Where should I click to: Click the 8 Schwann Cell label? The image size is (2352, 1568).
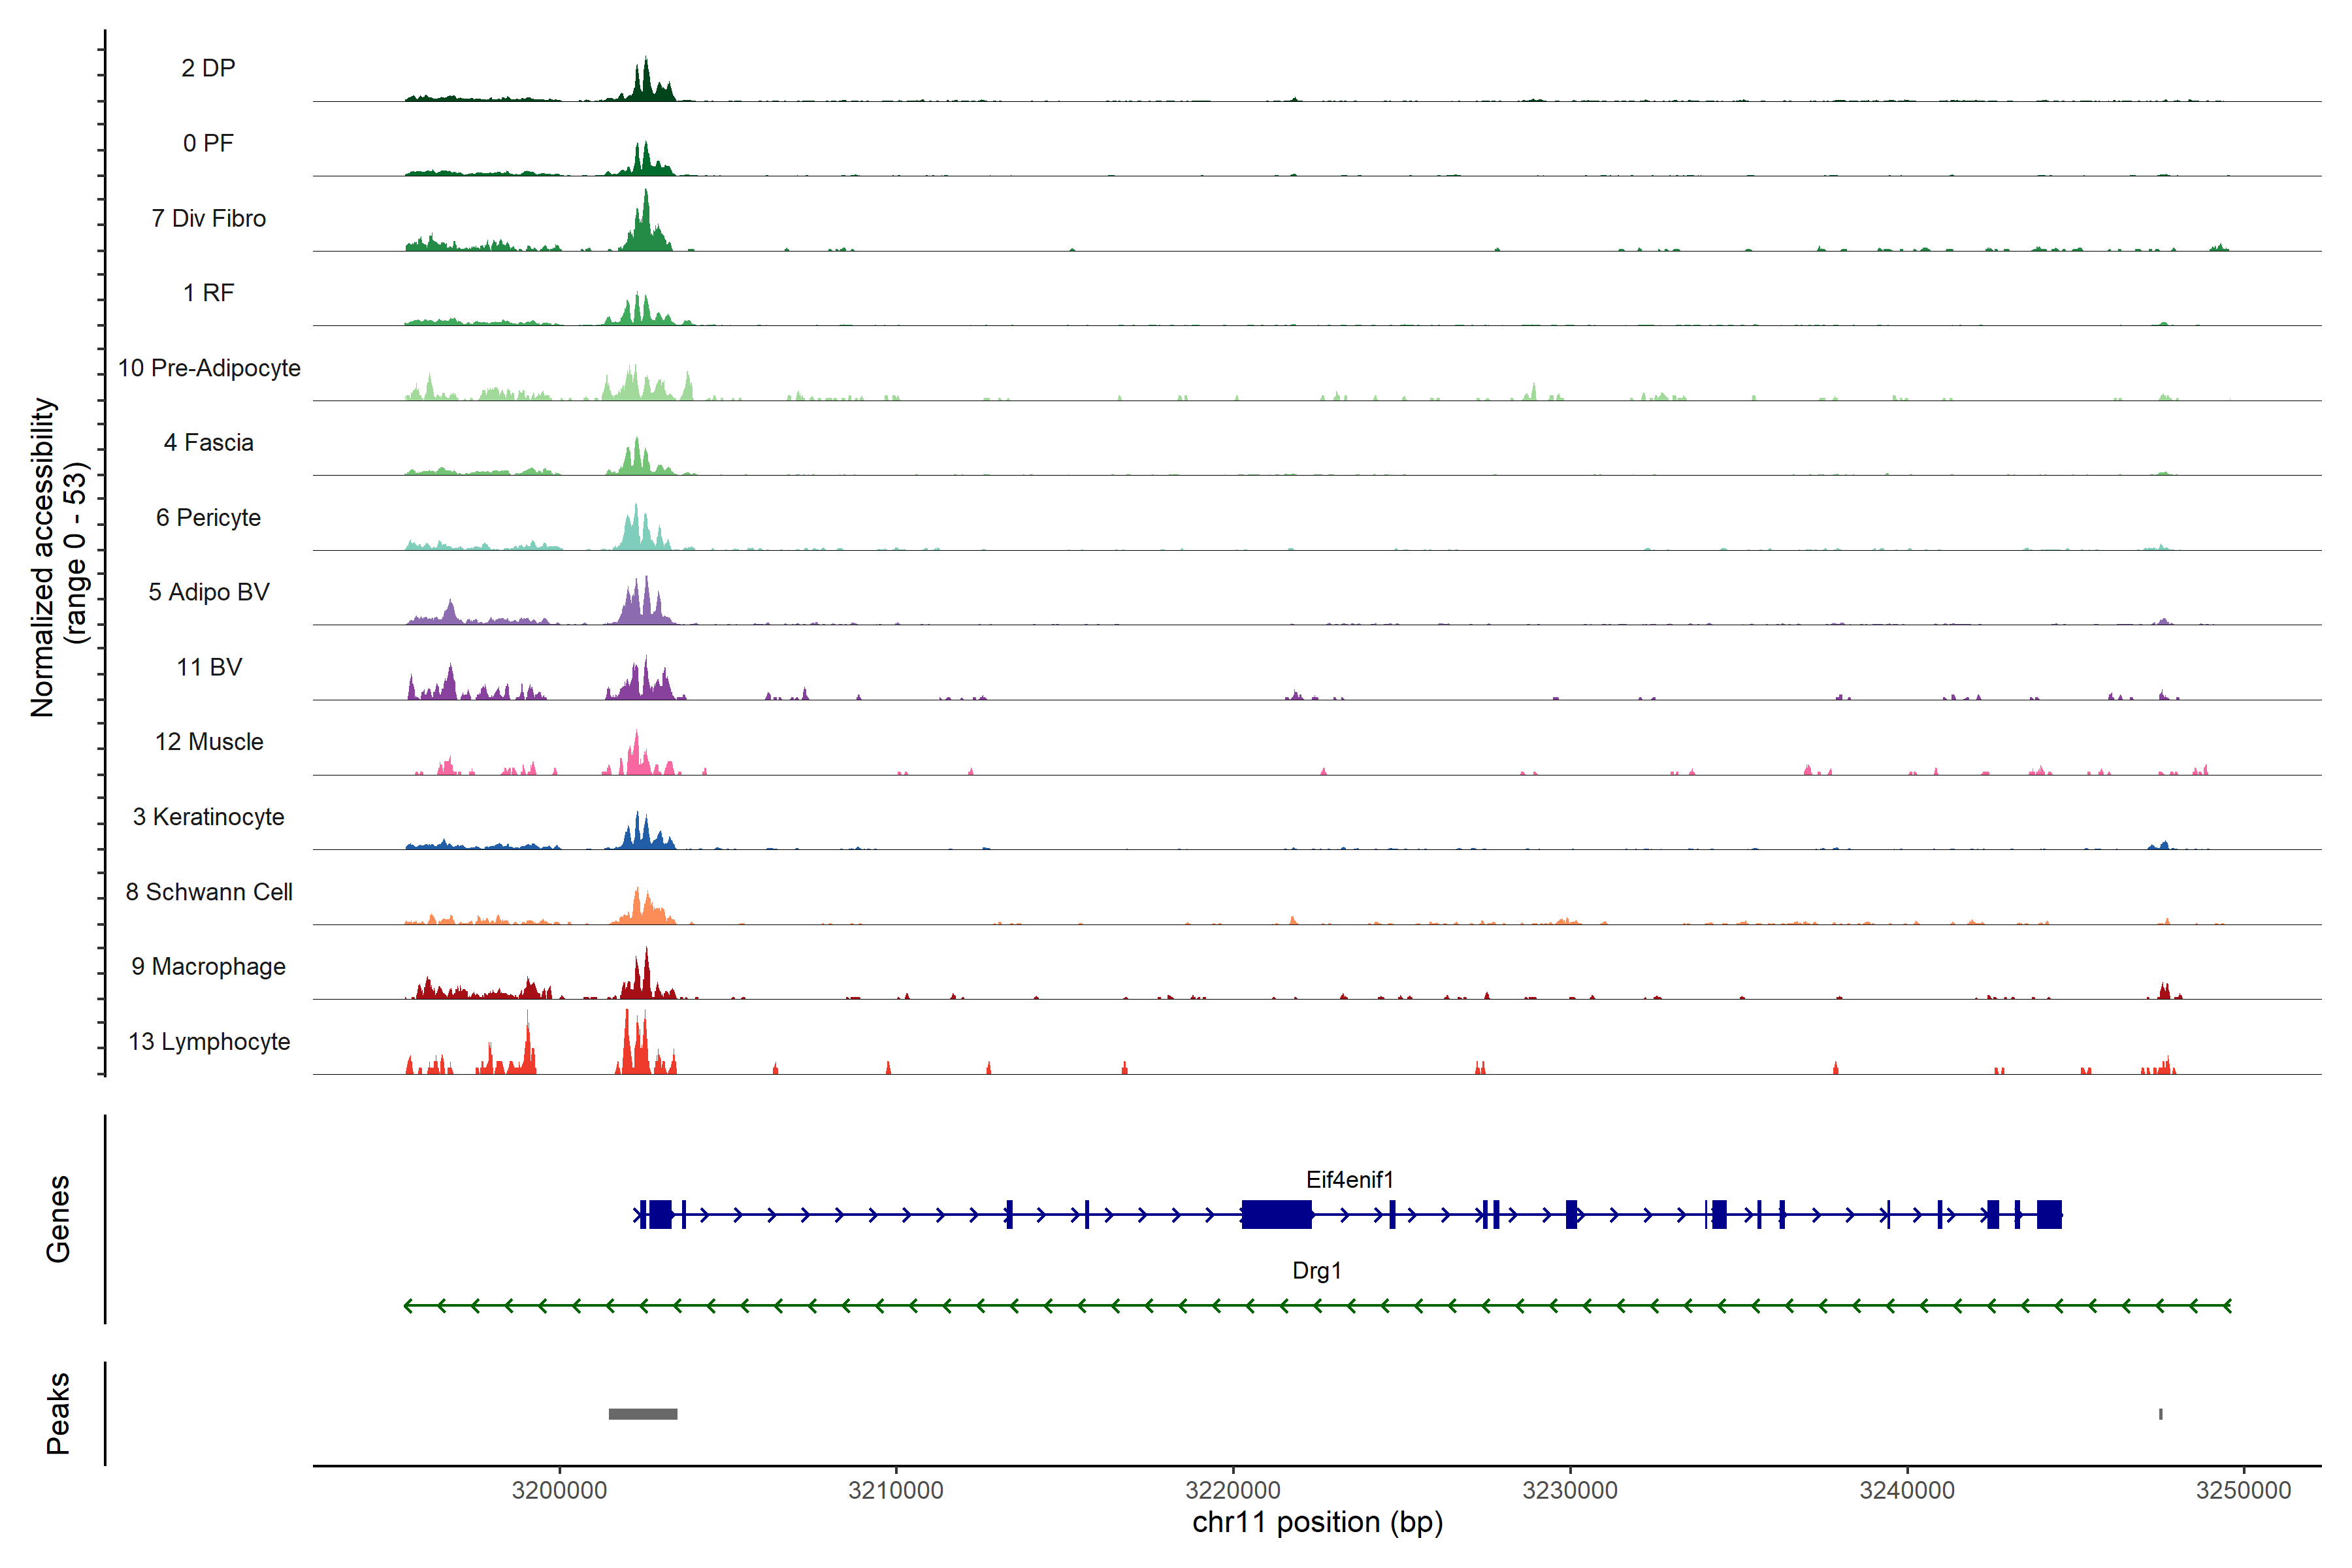point(208,892)
